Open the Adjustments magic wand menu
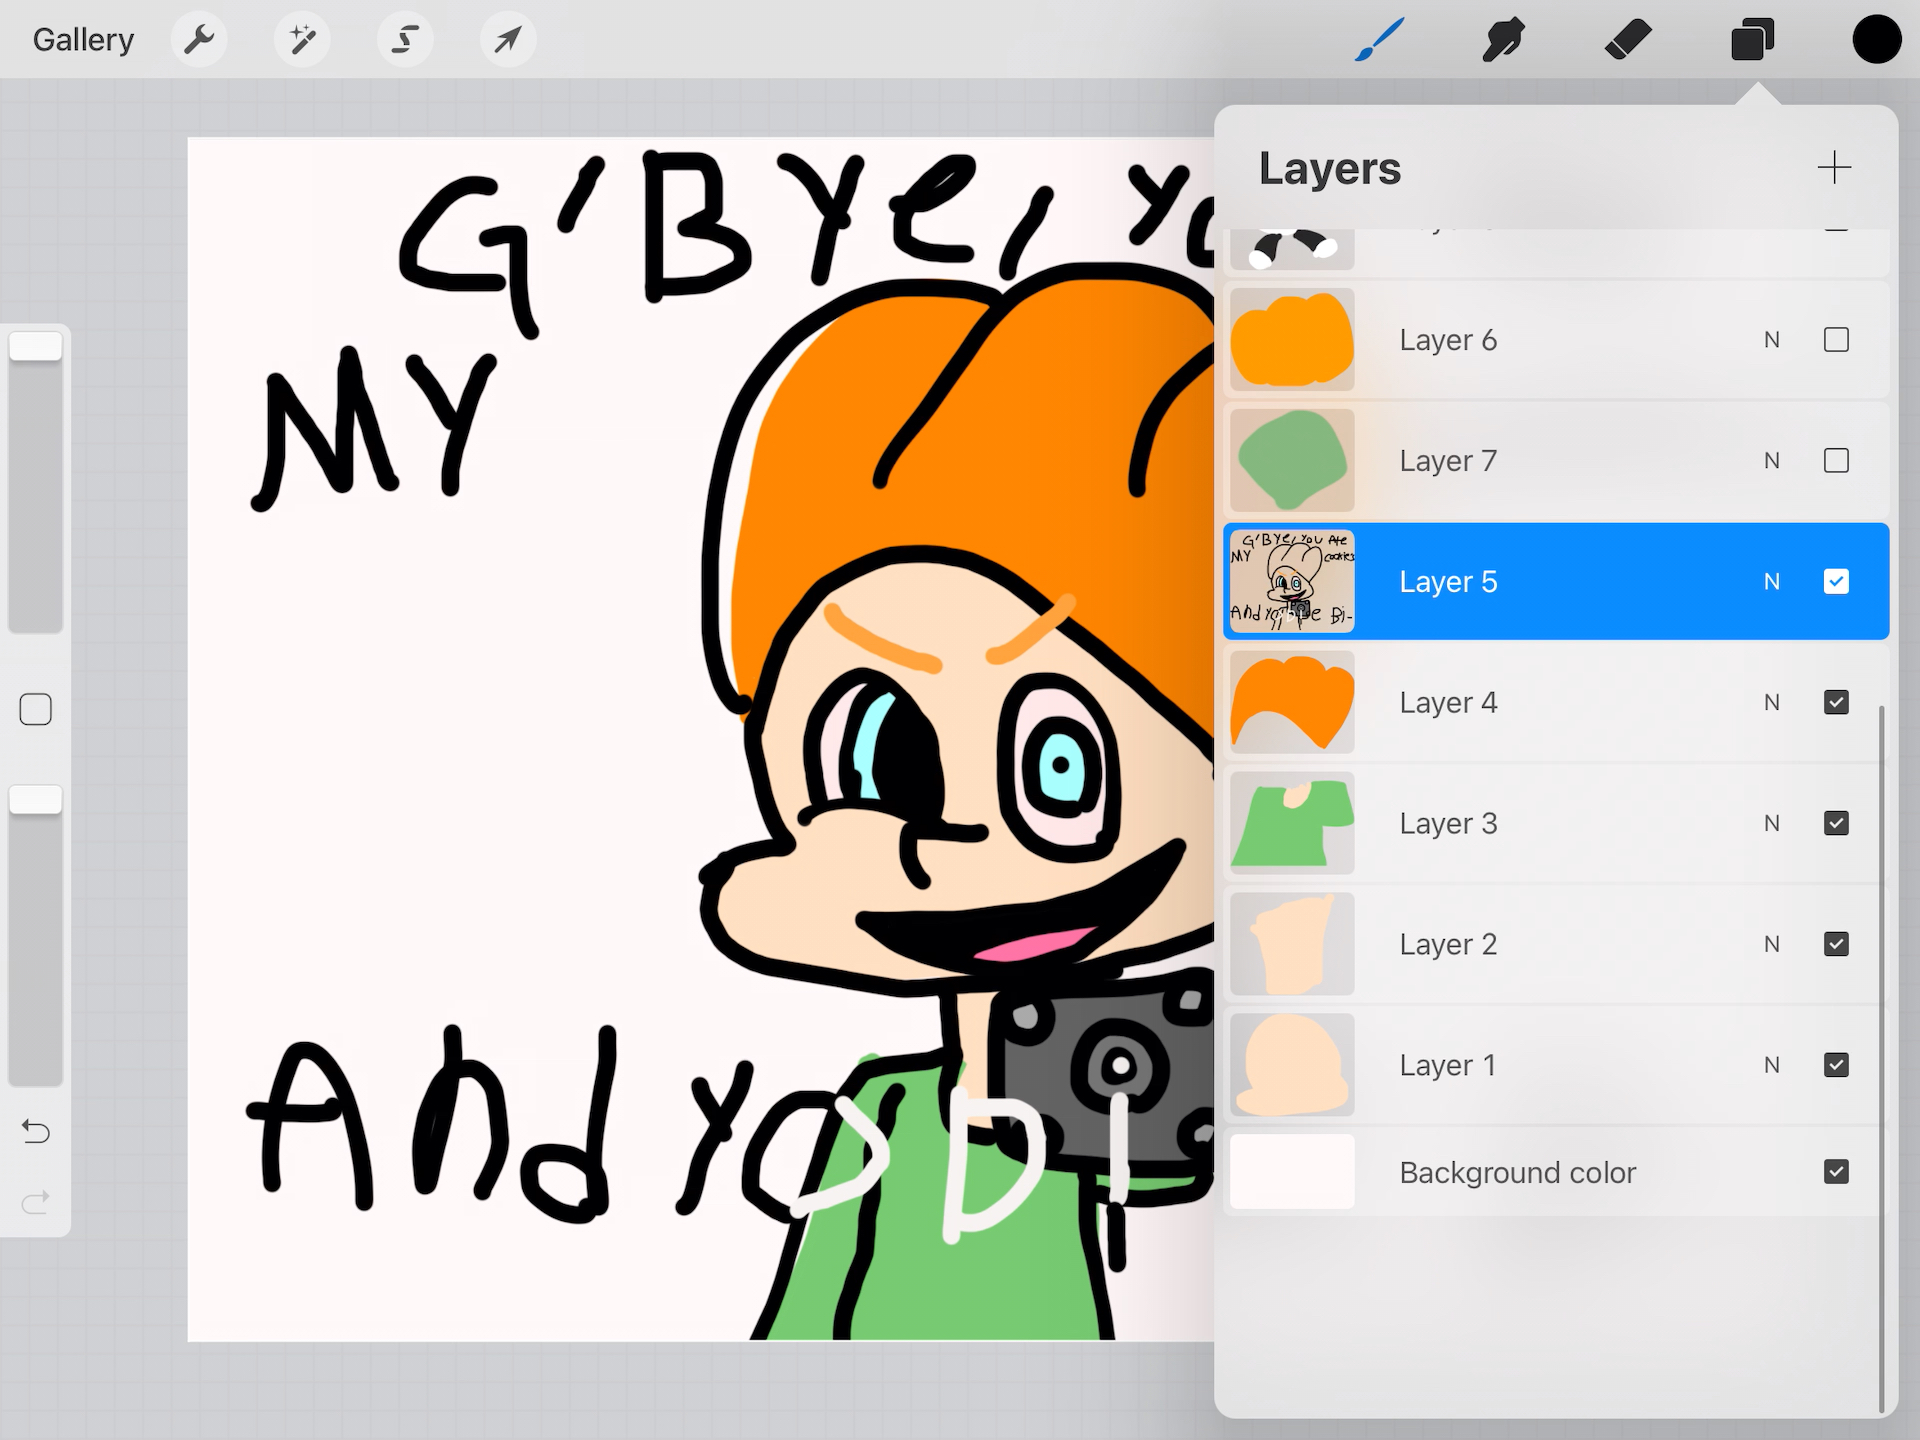This screenshot has height=1440, width=1920. pyautogui.click(x=302, y=40)
